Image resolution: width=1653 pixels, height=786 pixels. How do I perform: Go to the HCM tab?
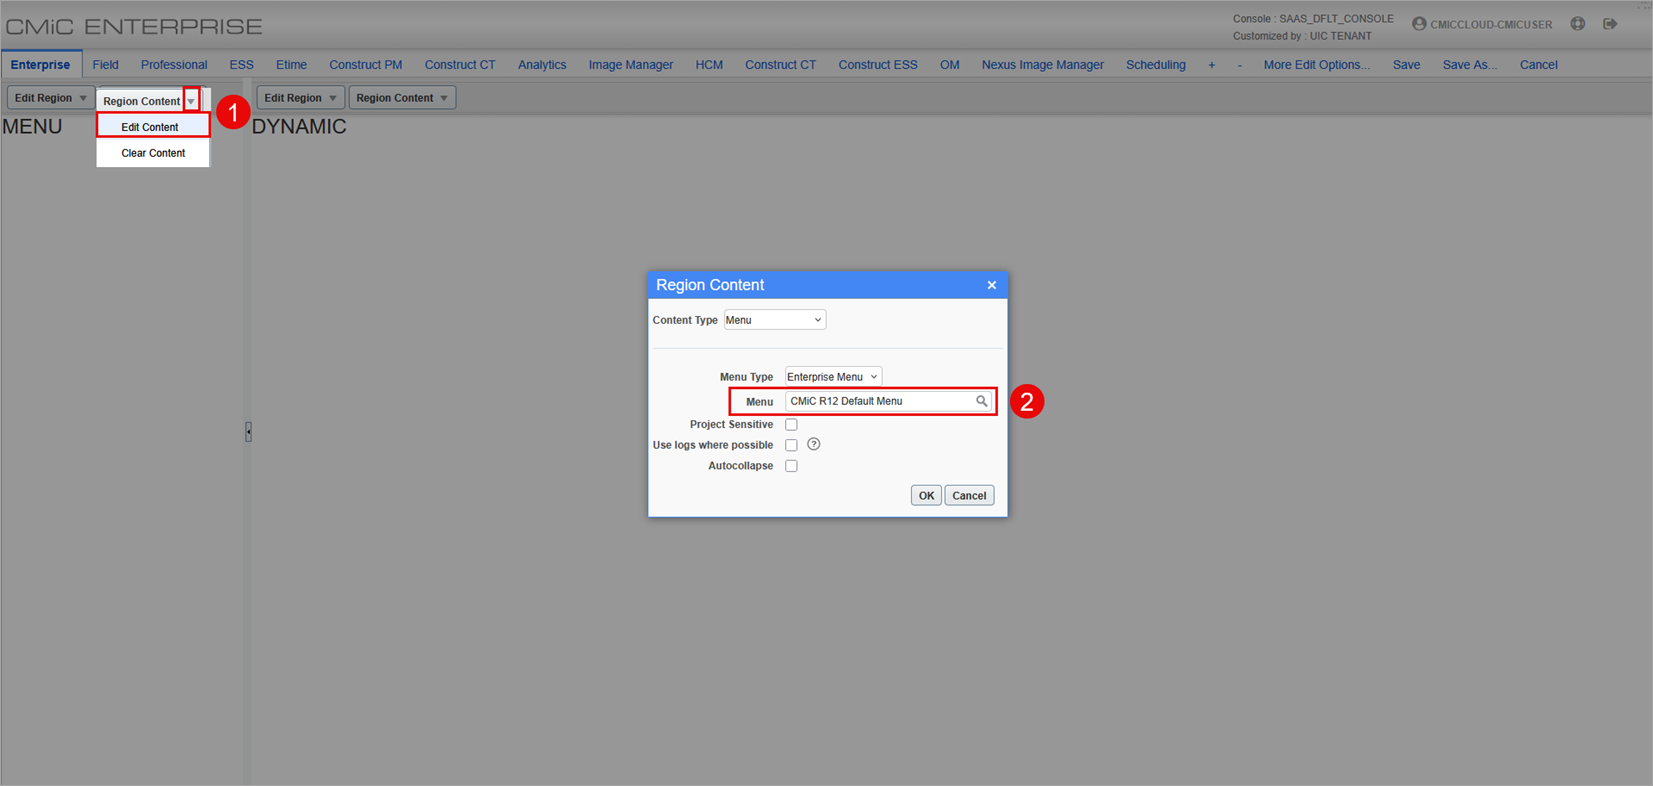[709, 65]
